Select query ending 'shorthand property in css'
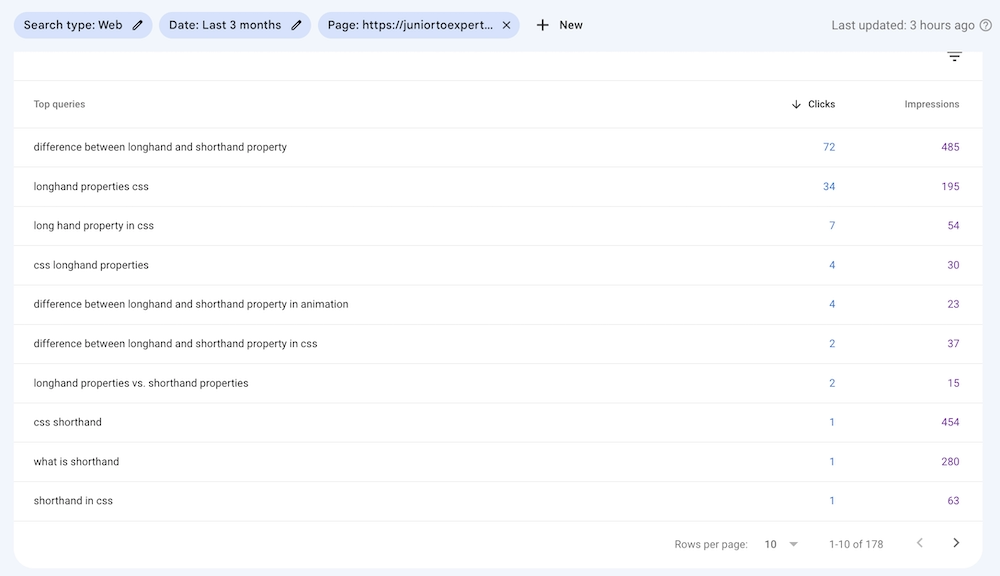The height and width of the screenshot is (576, 1000). tap(175, 344)
